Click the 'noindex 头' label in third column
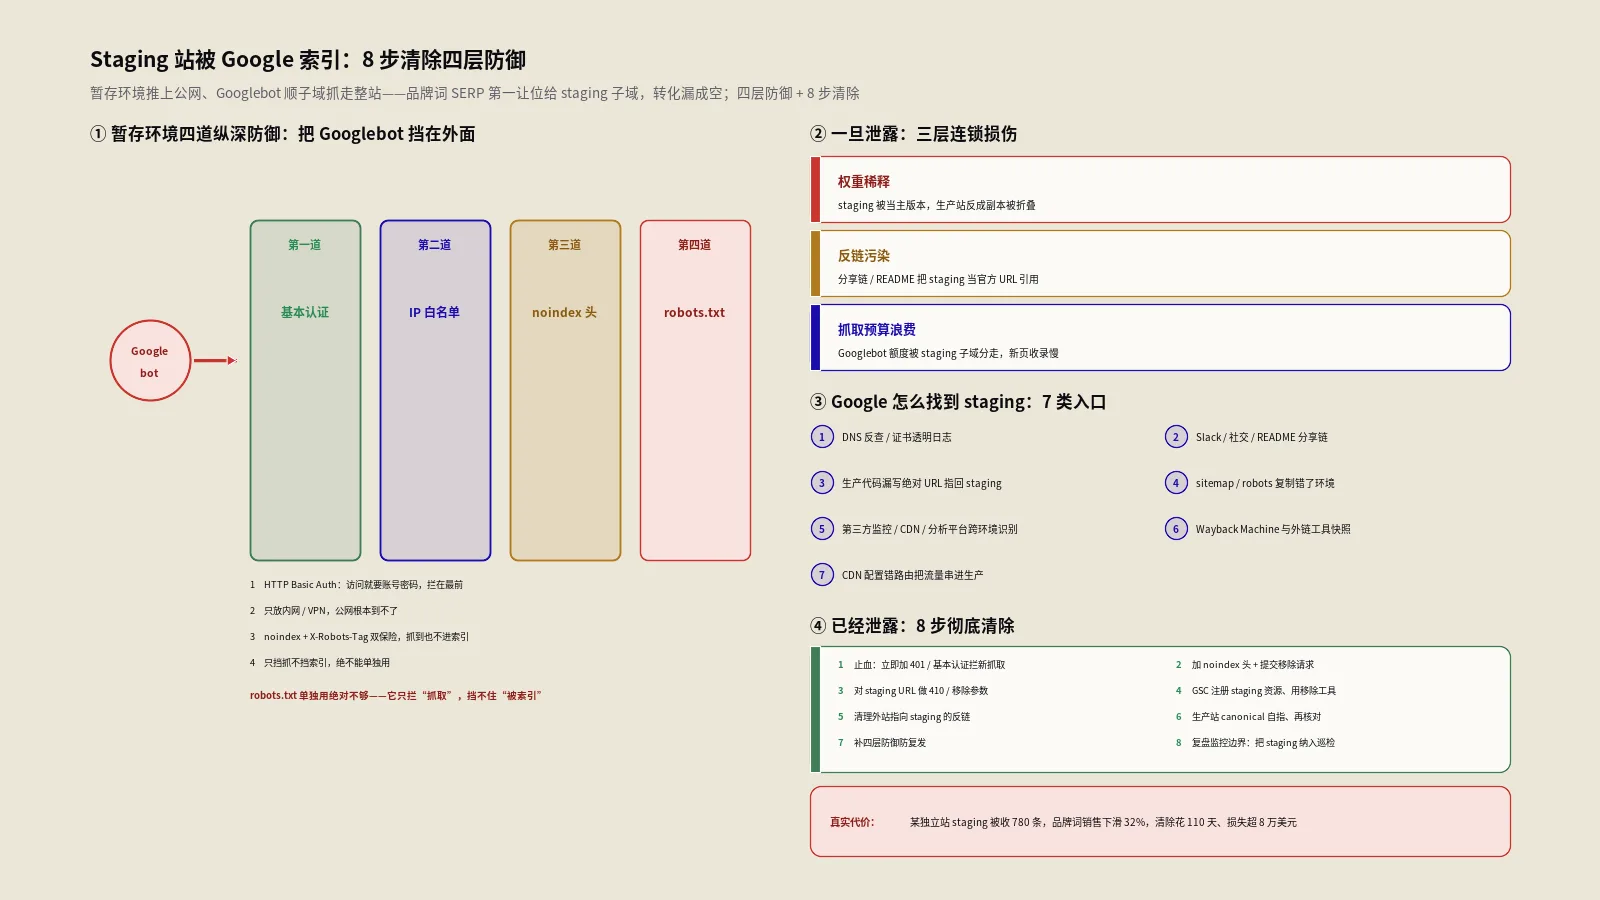 tap(565, 313)
